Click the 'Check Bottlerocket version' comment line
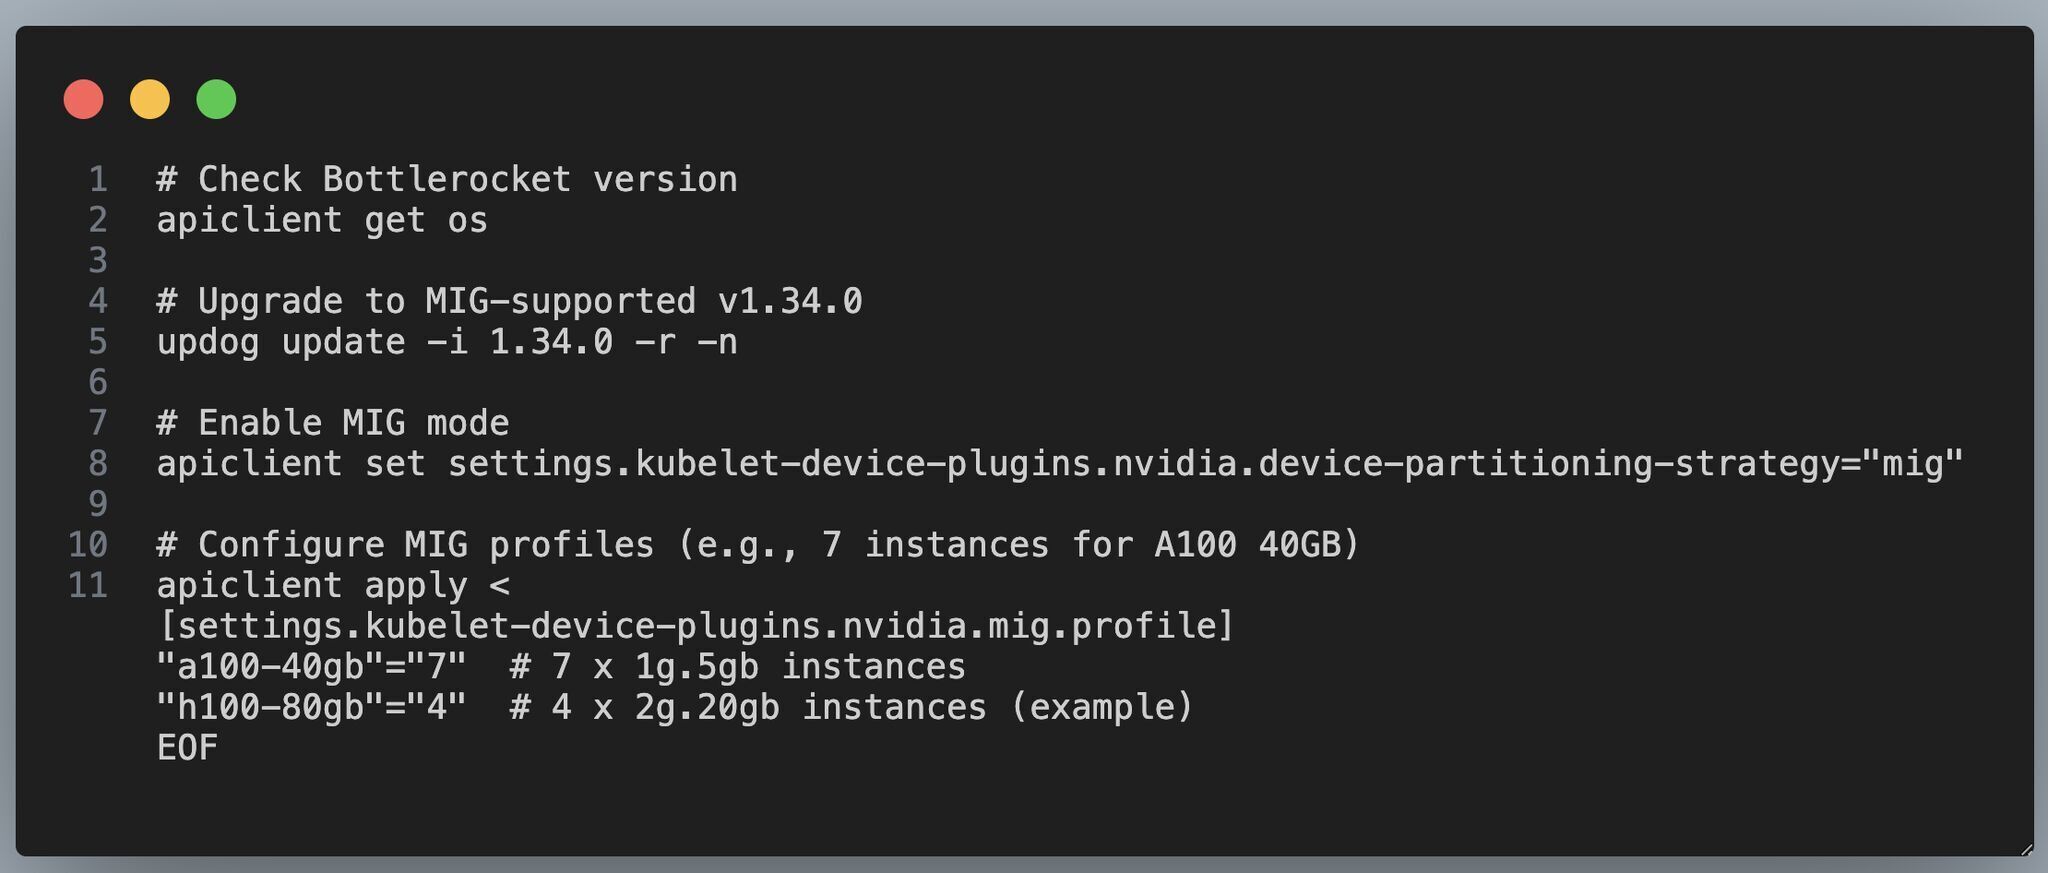Image resolution: width=2048 pixels, height=873 pixels. click(447, 180)
